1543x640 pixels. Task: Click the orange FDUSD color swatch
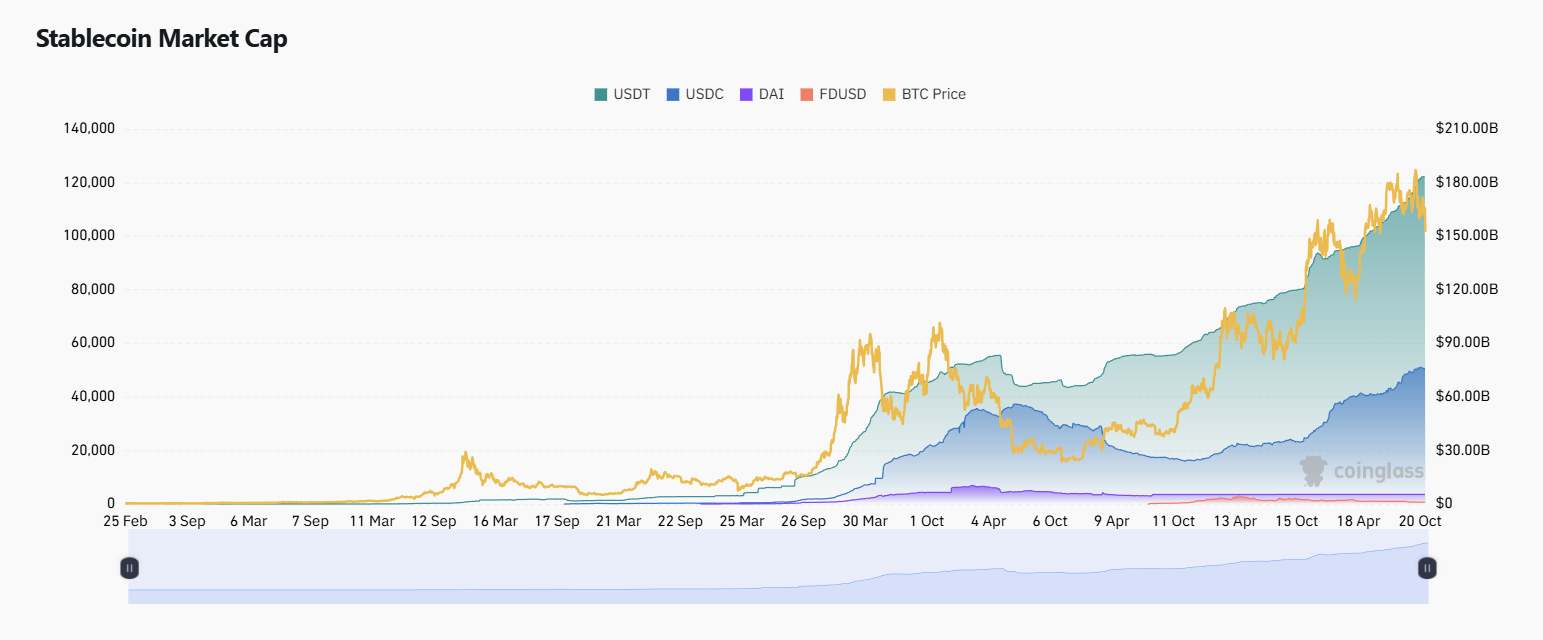click(x=807, y=94)
